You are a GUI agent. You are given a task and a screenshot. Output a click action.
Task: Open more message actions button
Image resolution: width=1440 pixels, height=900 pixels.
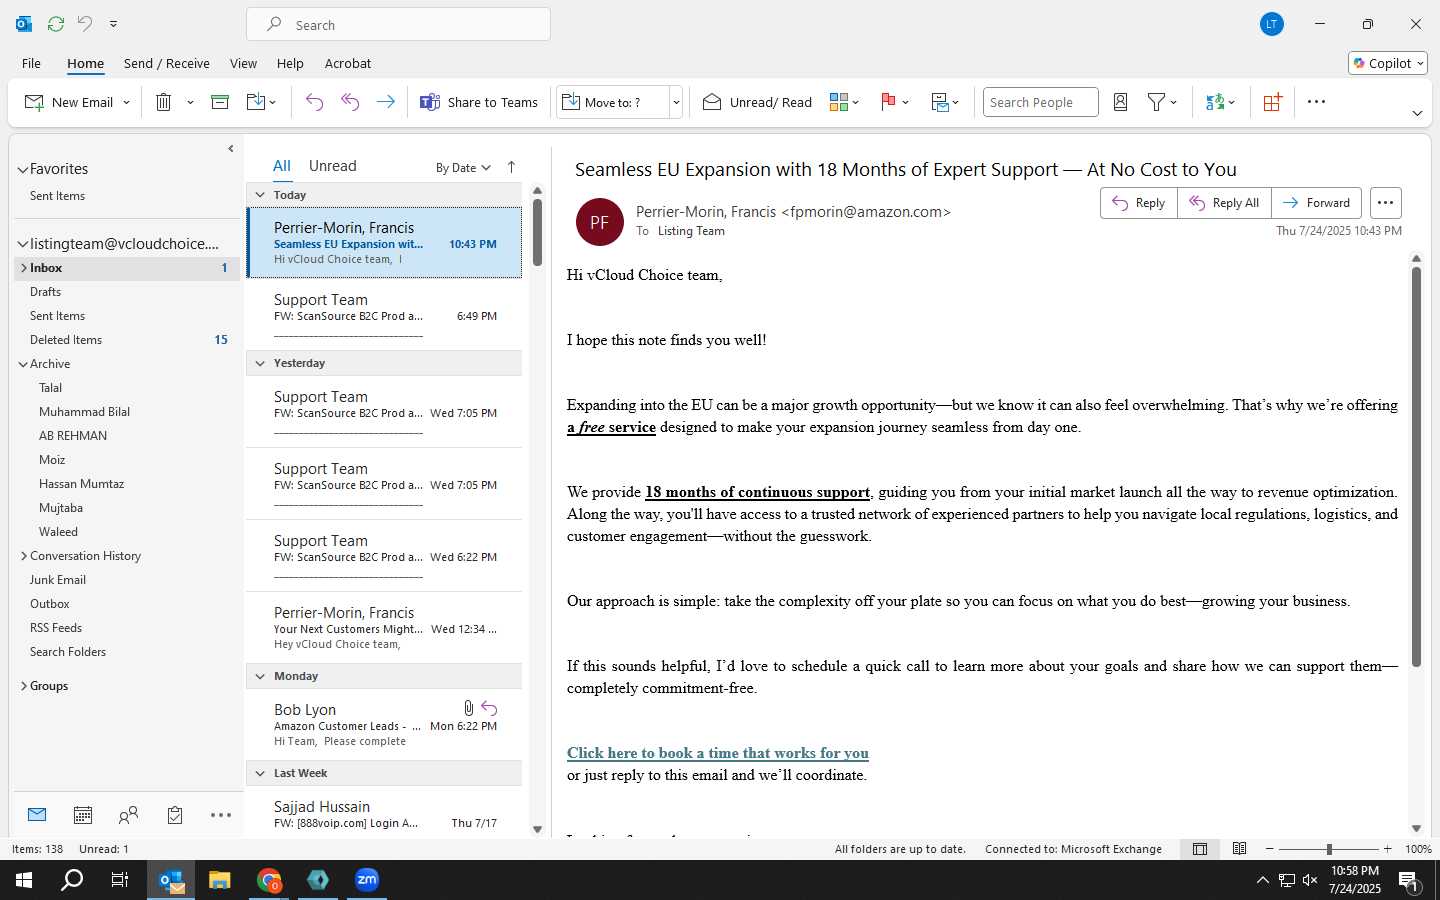tap(1385, 202)
